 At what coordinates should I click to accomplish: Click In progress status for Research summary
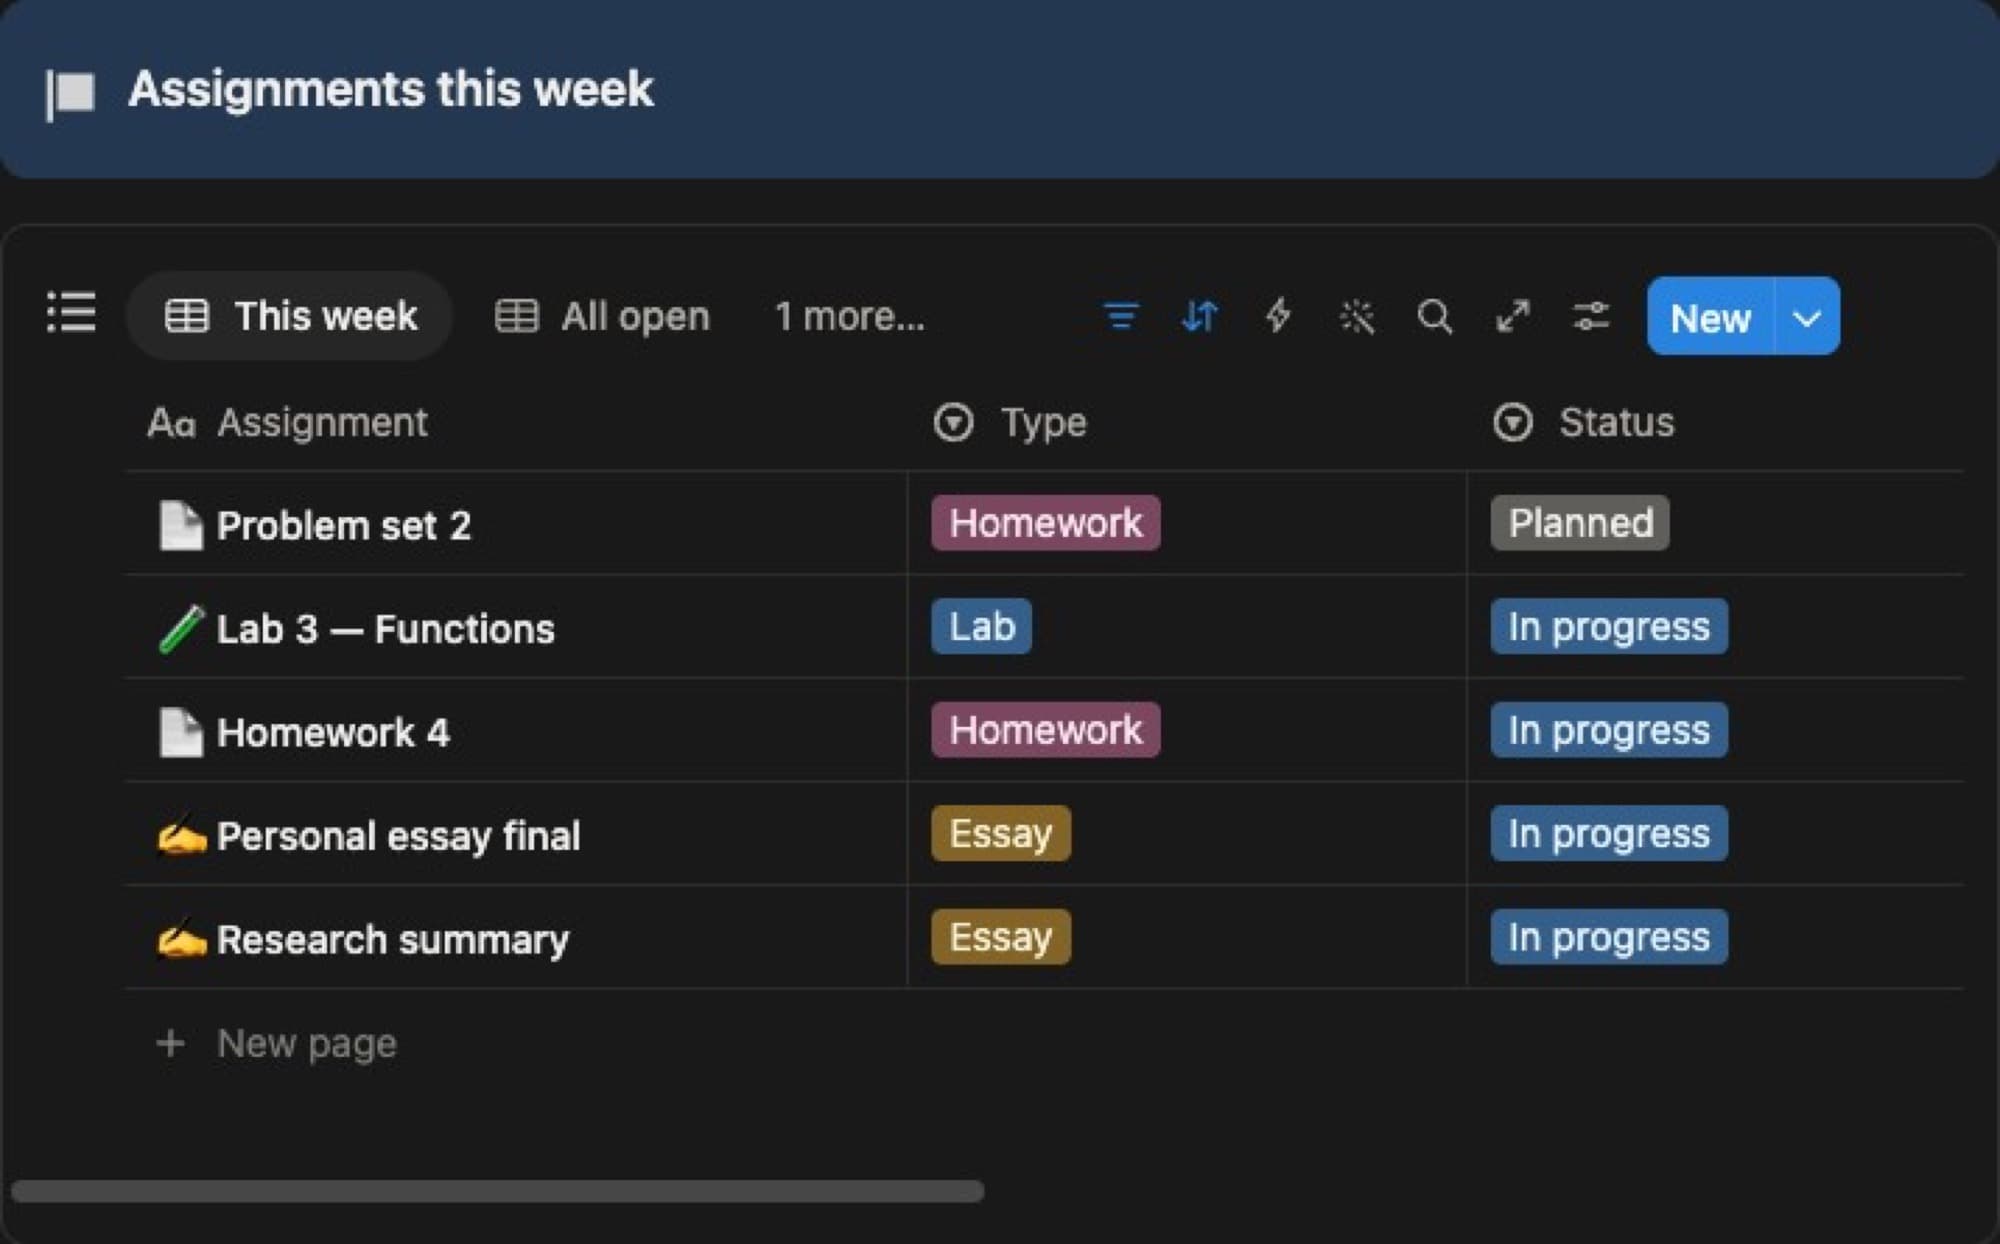point(1609,937)
